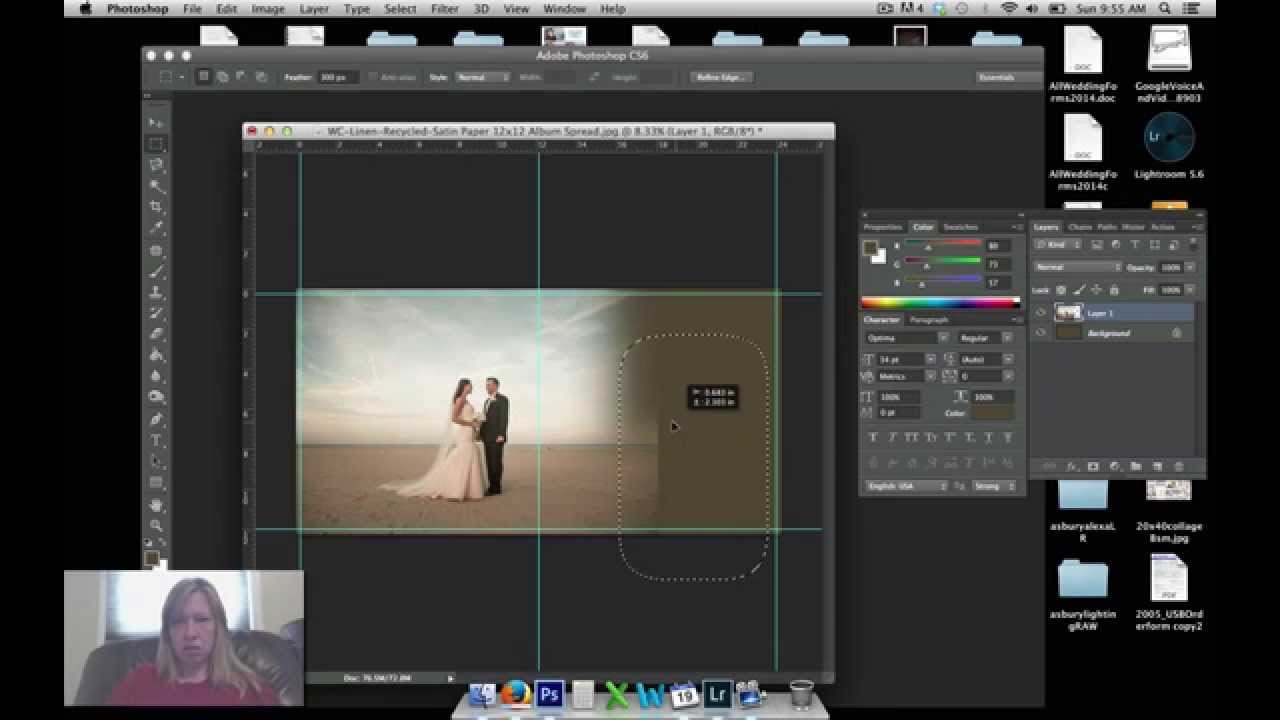
Task: Select the Hand tool
Action: tap(156, 504)
